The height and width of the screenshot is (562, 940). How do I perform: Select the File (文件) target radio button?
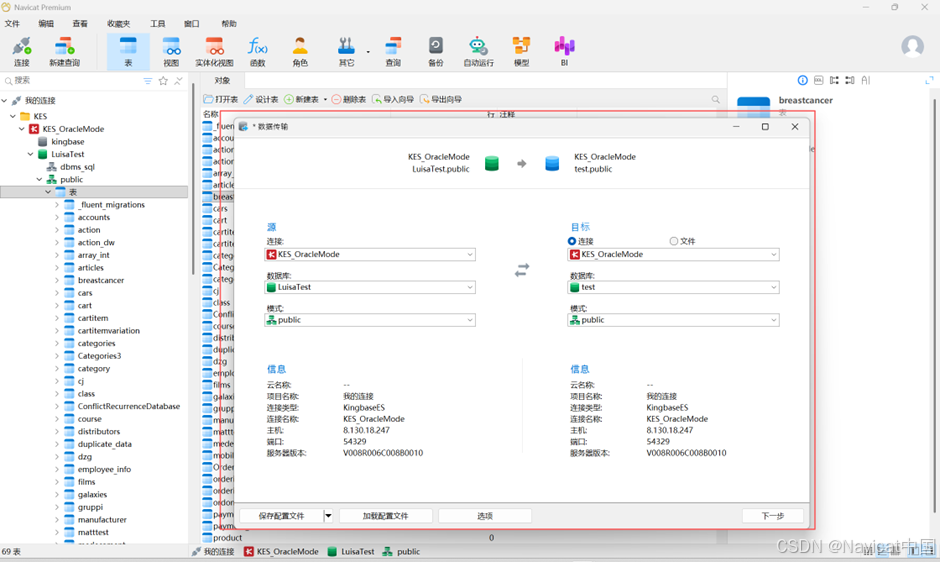(x=674, y=241)
